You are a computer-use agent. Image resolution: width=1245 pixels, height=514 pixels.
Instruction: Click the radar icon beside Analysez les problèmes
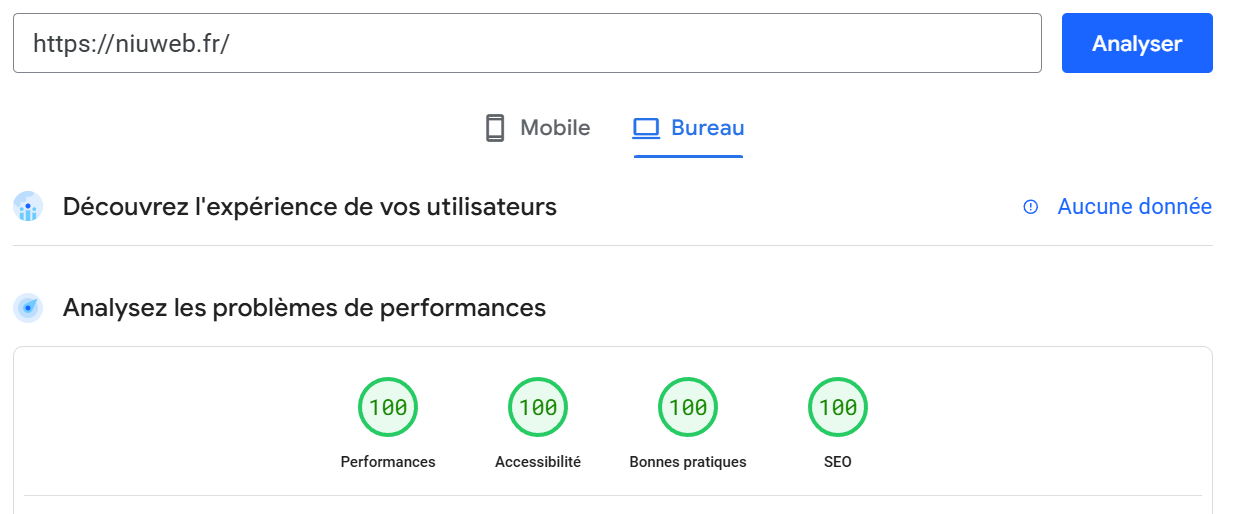[28, 307]
